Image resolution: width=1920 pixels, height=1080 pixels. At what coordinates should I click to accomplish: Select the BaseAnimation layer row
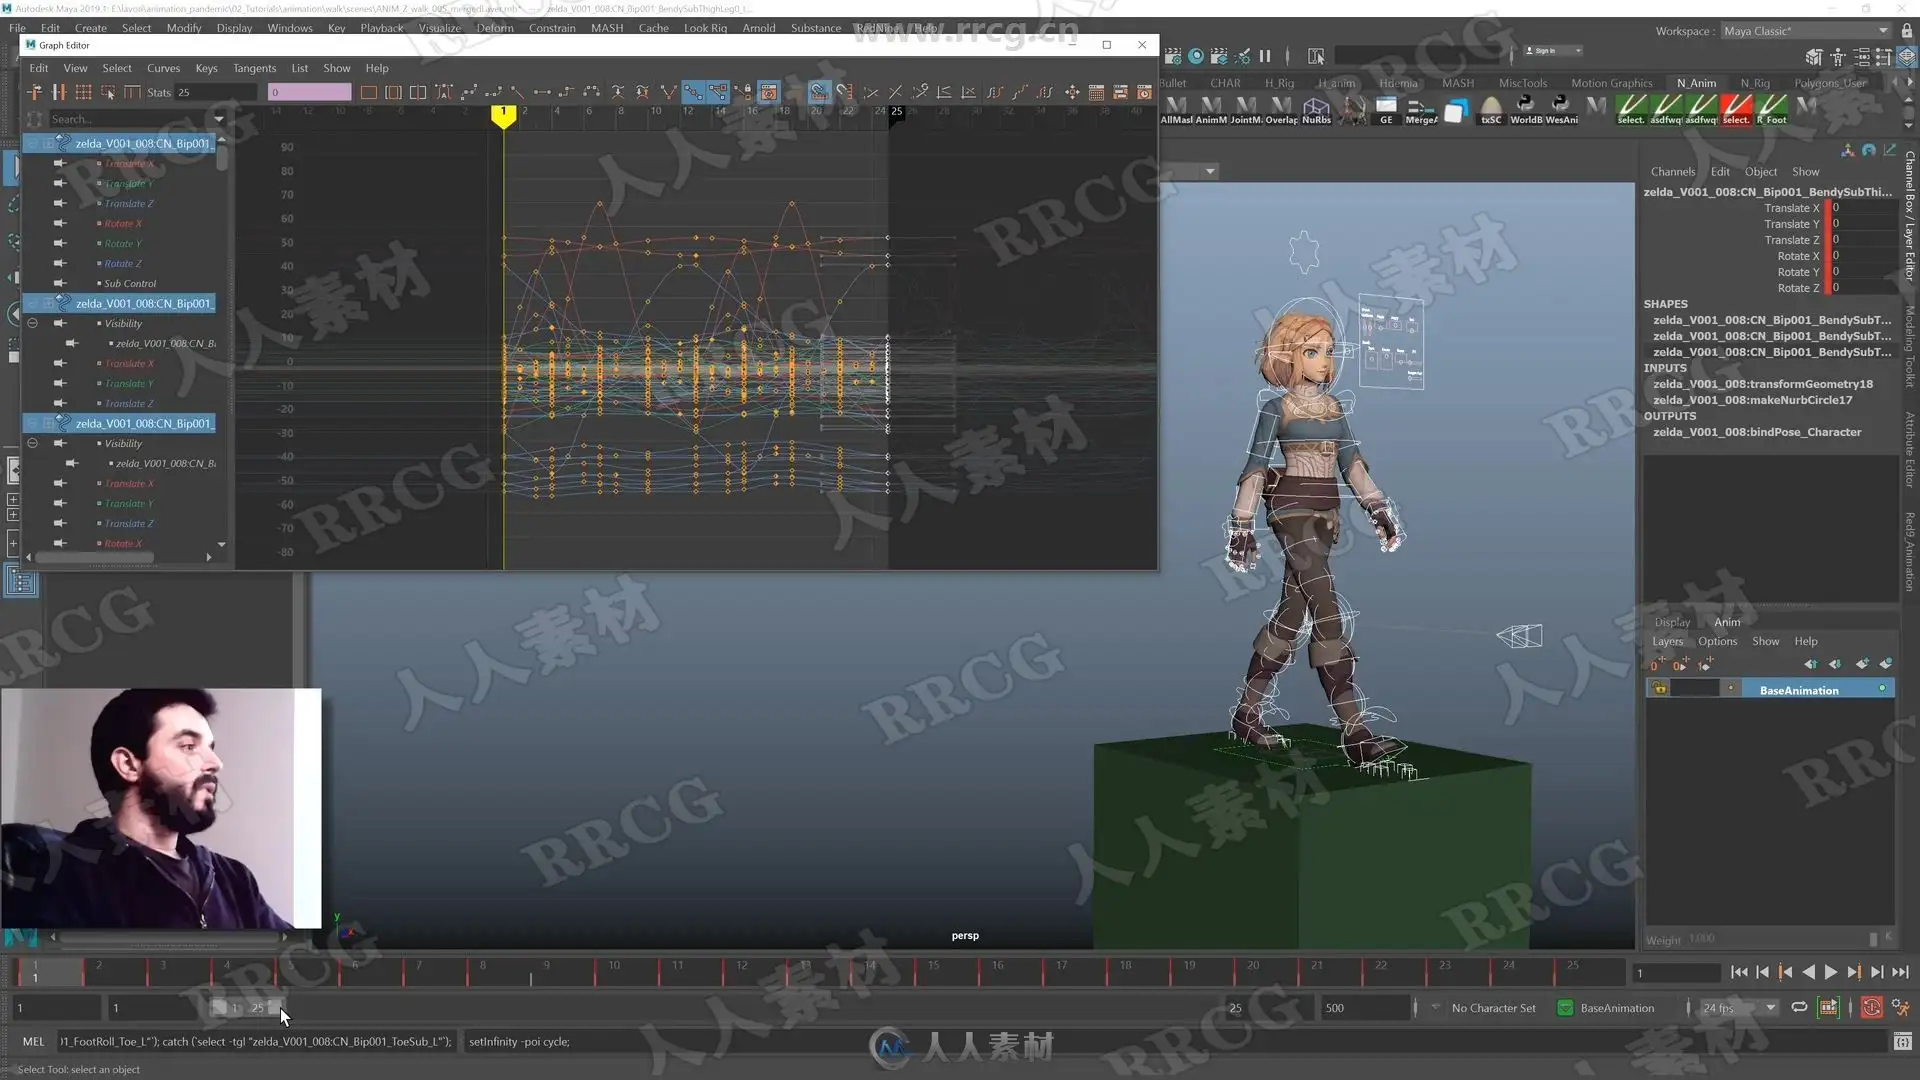1770,689
